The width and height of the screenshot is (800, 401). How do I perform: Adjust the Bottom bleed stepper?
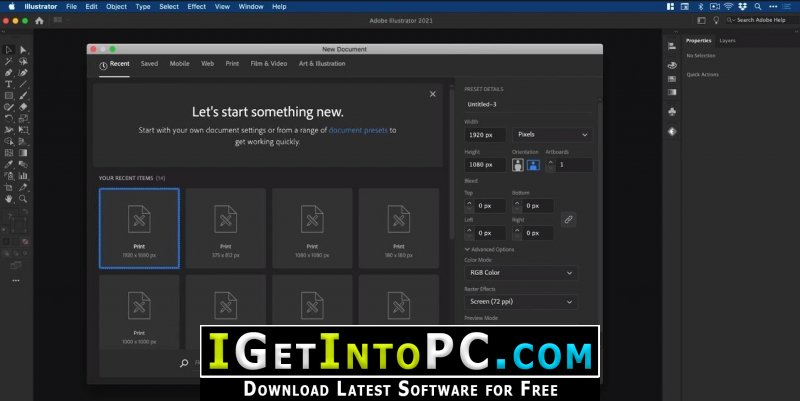tap(517, 206)
